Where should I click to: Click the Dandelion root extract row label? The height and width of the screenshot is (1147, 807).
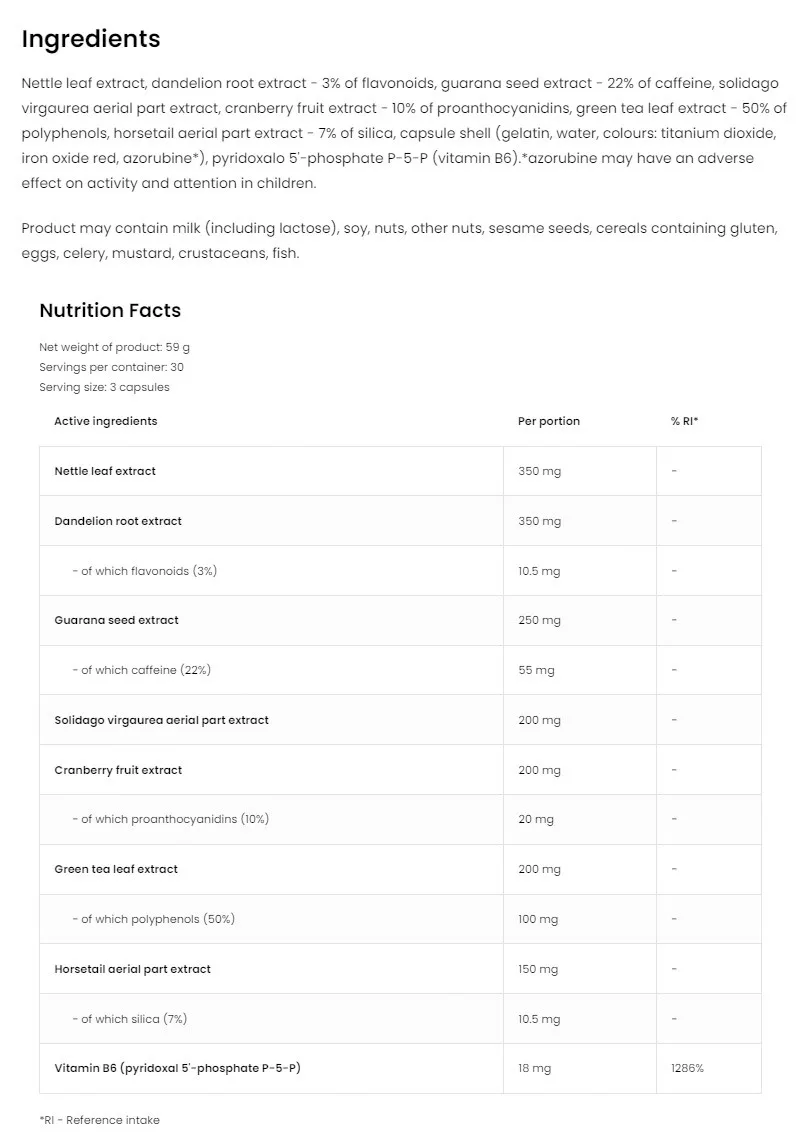pyautogui.click(x=118, y=521)
